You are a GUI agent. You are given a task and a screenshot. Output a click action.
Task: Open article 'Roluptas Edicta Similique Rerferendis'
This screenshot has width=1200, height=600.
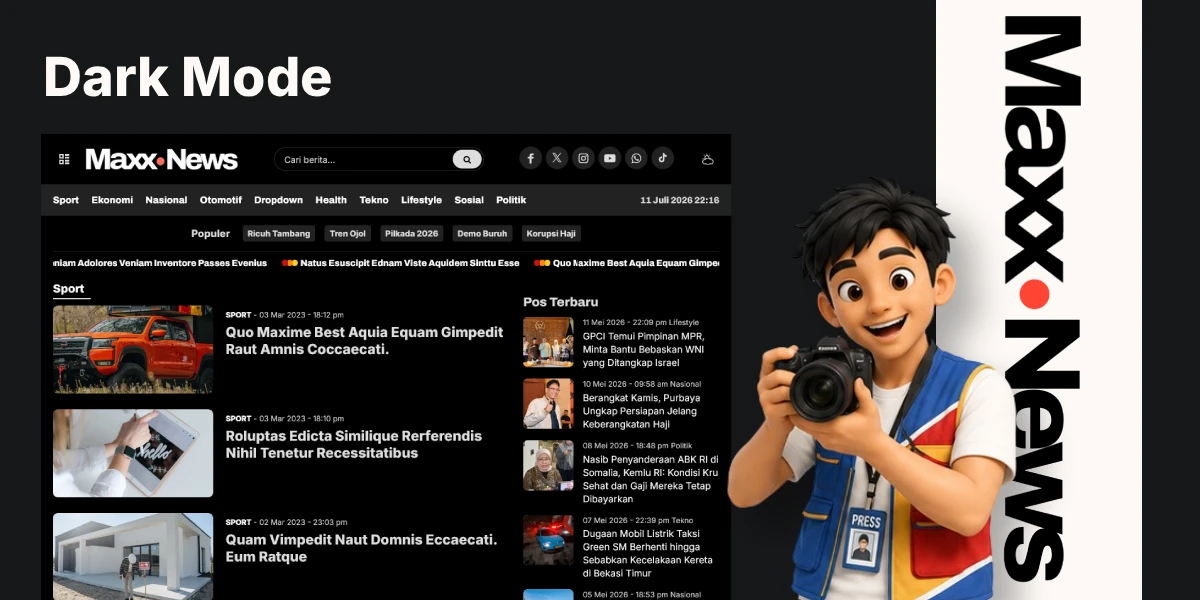pyautogui.click(x=353, y=445)
